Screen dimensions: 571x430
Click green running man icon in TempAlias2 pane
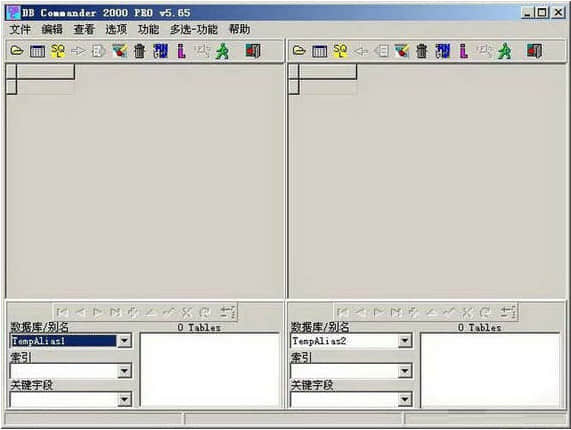(x=504, y=51)
